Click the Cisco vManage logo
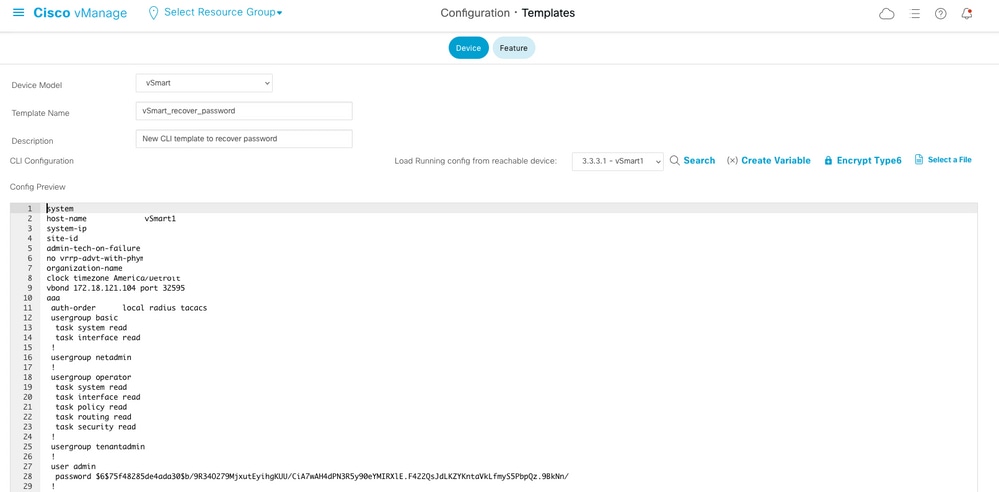The image size is (999, 492). [80, 13]
